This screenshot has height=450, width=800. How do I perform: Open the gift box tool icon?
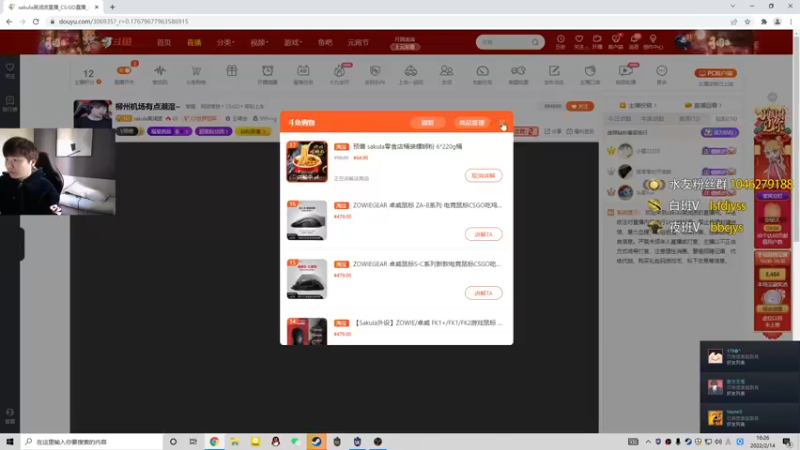(x=232, y=71)
